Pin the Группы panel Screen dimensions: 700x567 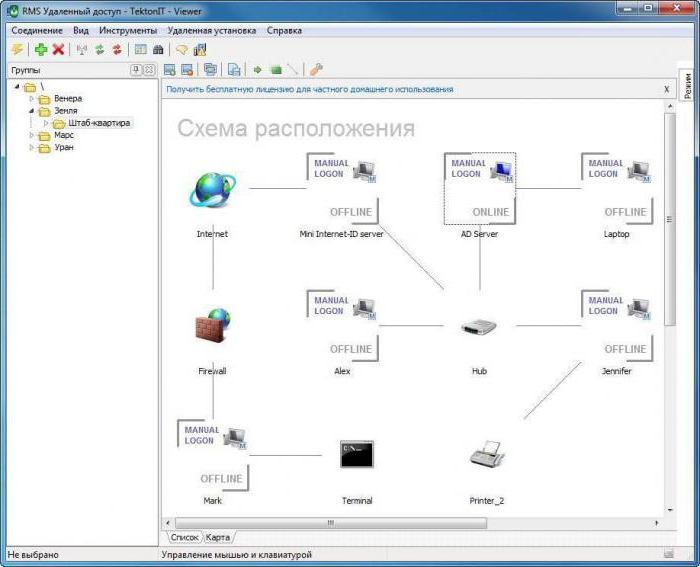pos(136,70)
